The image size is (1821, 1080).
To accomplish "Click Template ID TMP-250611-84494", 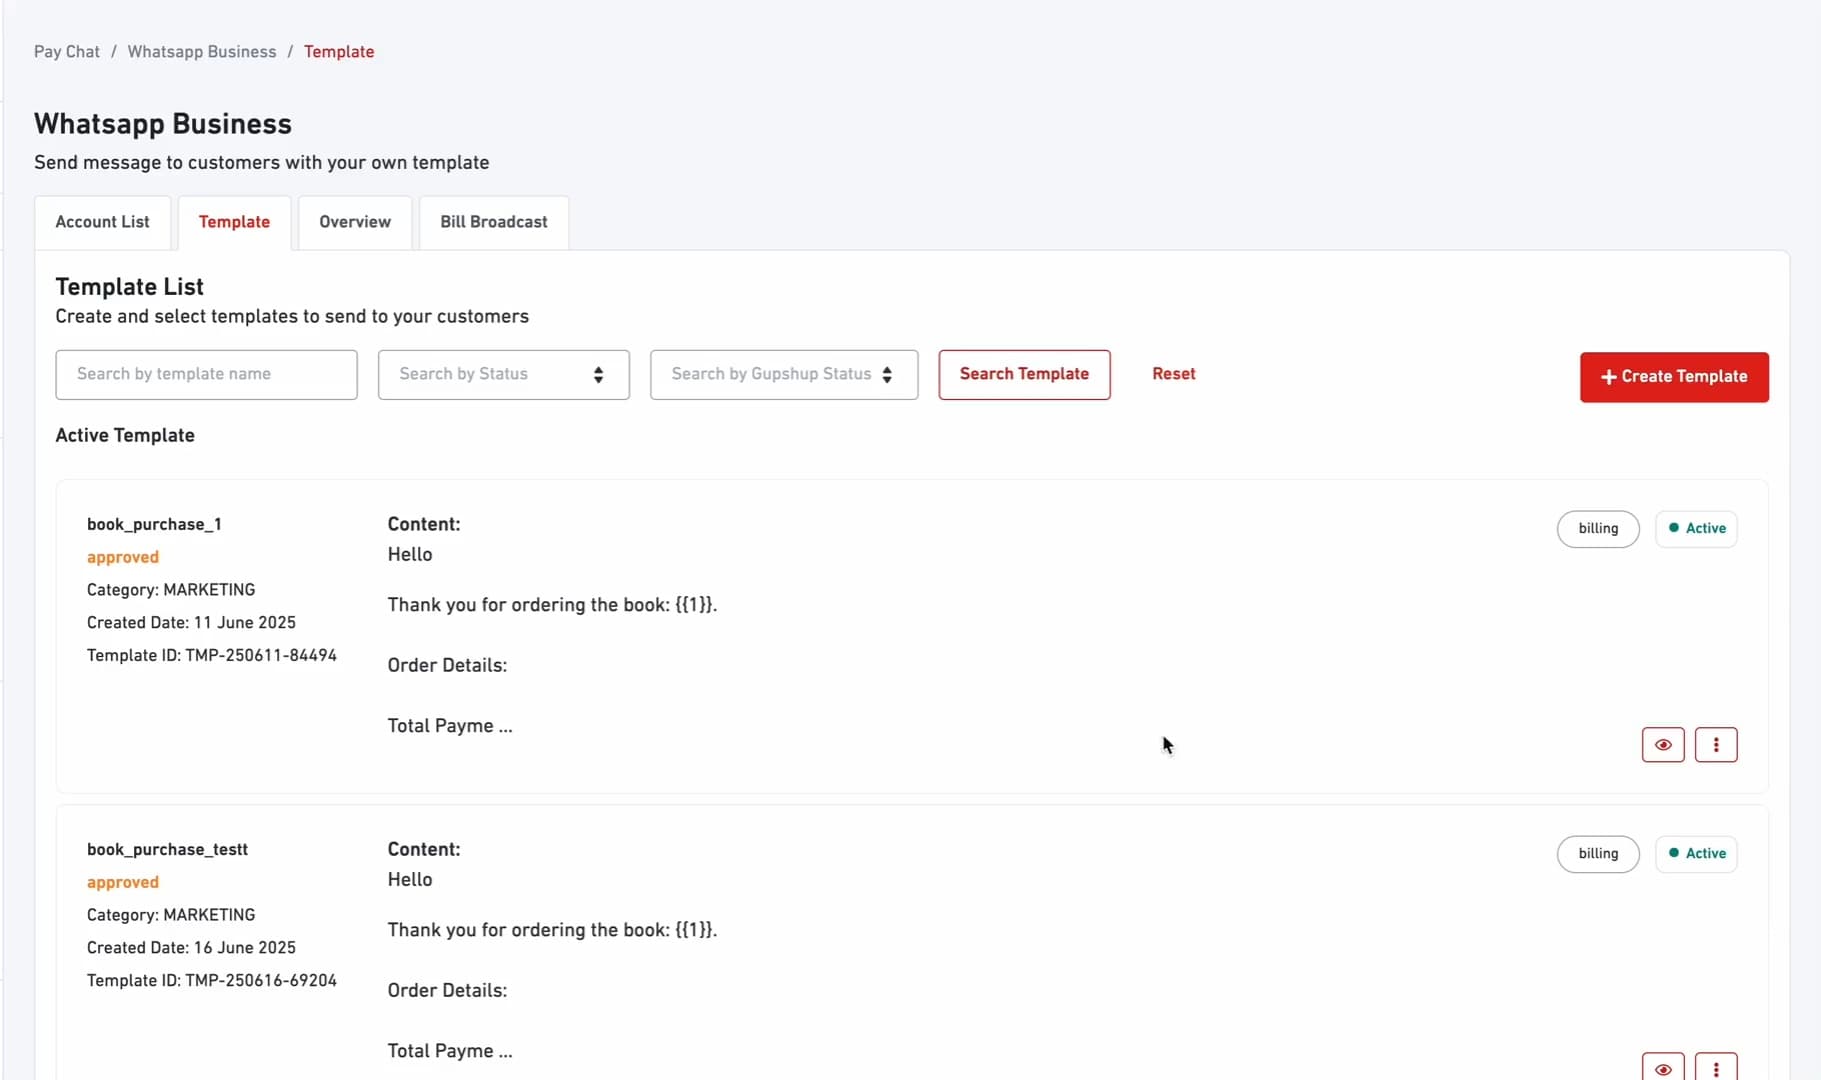I will (x=212, y=655).
